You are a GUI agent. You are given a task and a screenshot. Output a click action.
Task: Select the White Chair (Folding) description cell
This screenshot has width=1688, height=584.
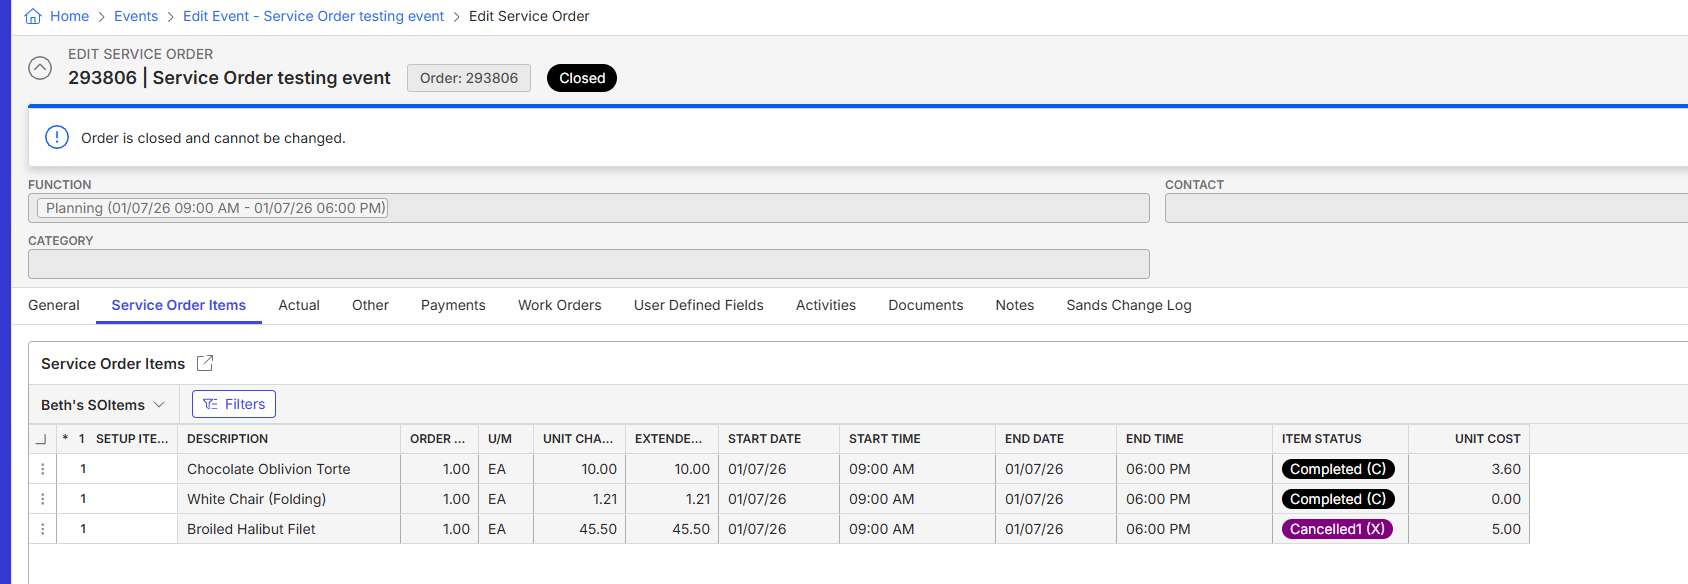click(x=289, y=499)
